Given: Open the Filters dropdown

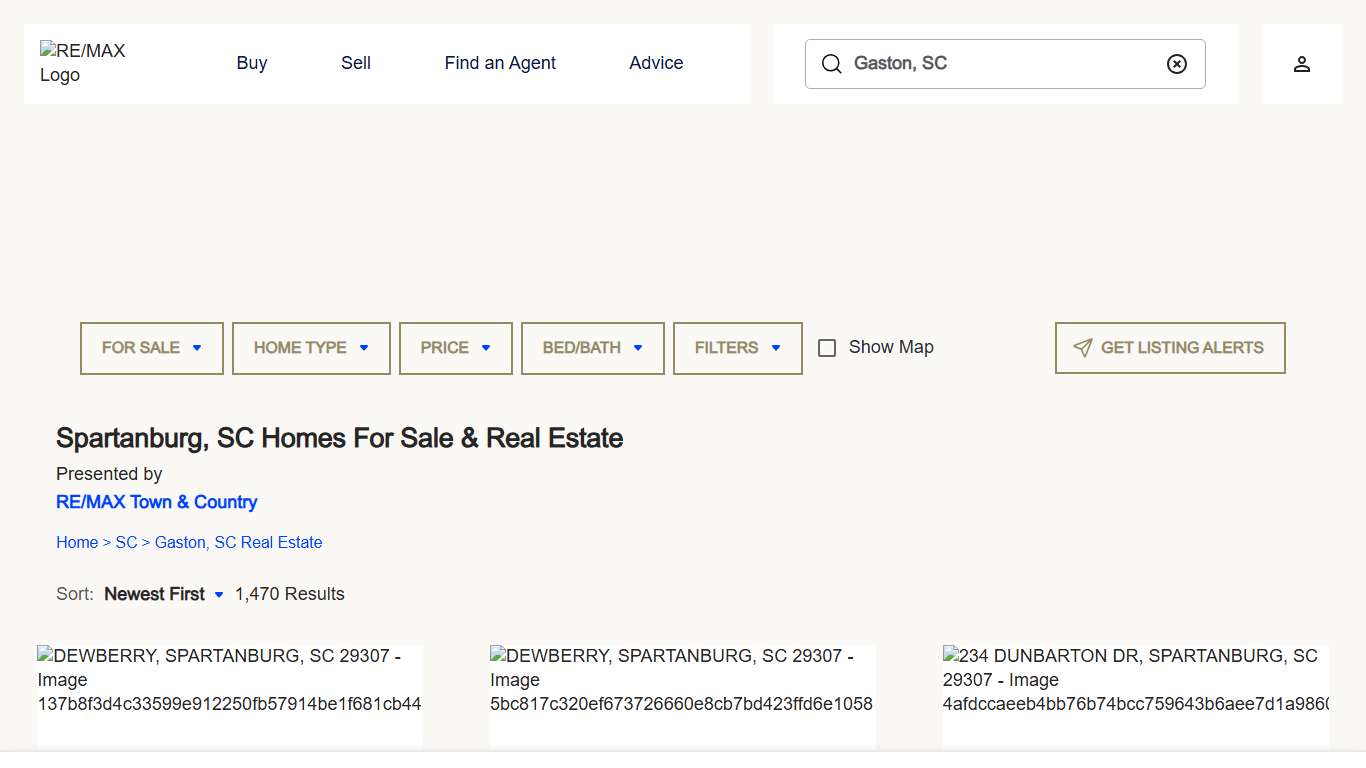Looking at the screenshot, I should 738,348.
